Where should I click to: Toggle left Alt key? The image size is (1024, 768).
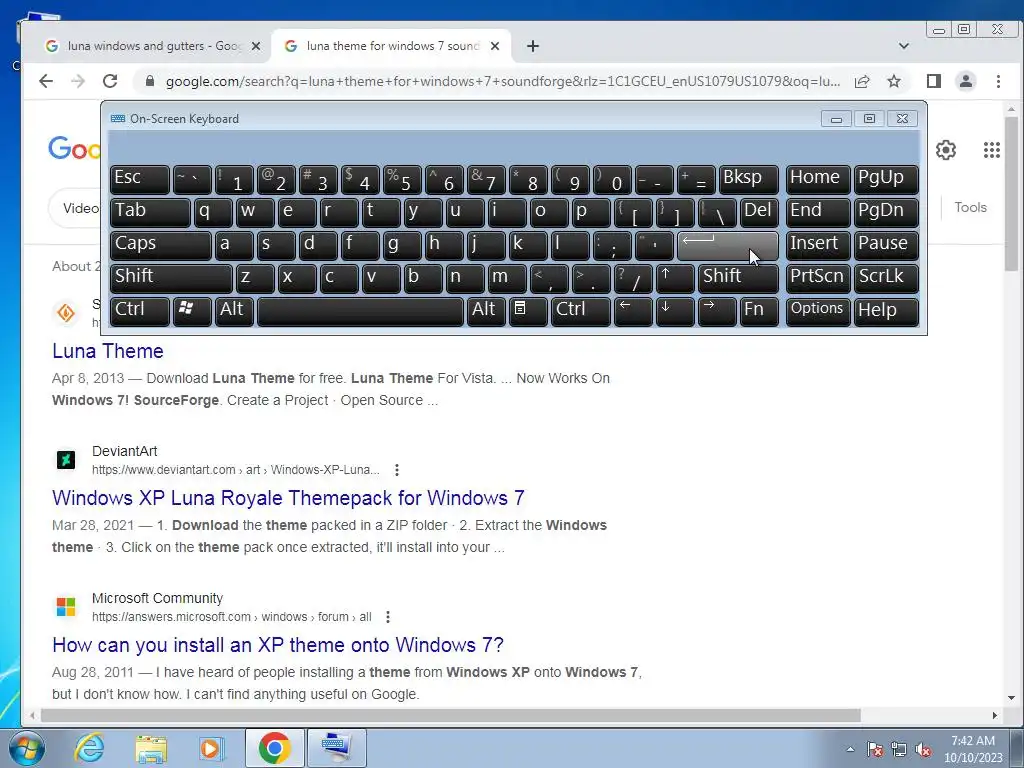point(234,311)
